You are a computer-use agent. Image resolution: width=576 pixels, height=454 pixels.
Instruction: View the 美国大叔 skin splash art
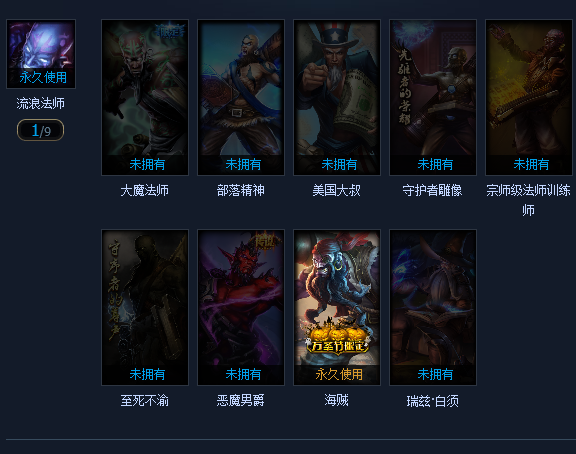pyautogui.click(x=337, y=97)
